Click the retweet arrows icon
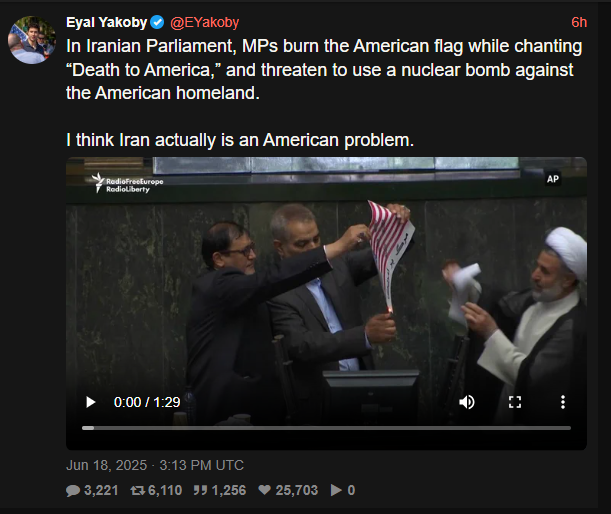Viewport: 611px width, 514px height. (x=138, y=490)
